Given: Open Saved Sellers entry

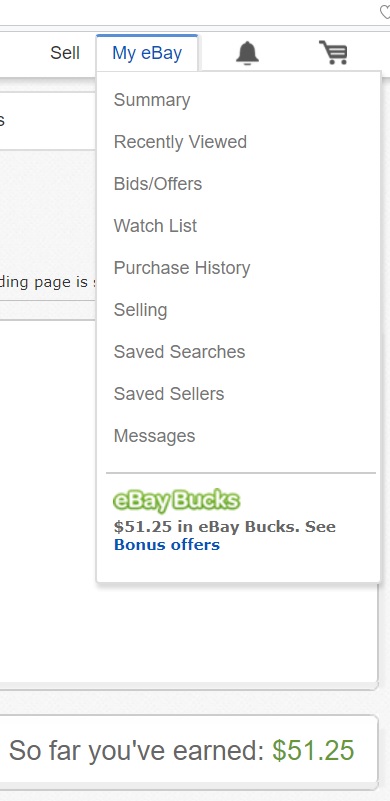Looking at the screenshot, I should click(x=169, y=394).
